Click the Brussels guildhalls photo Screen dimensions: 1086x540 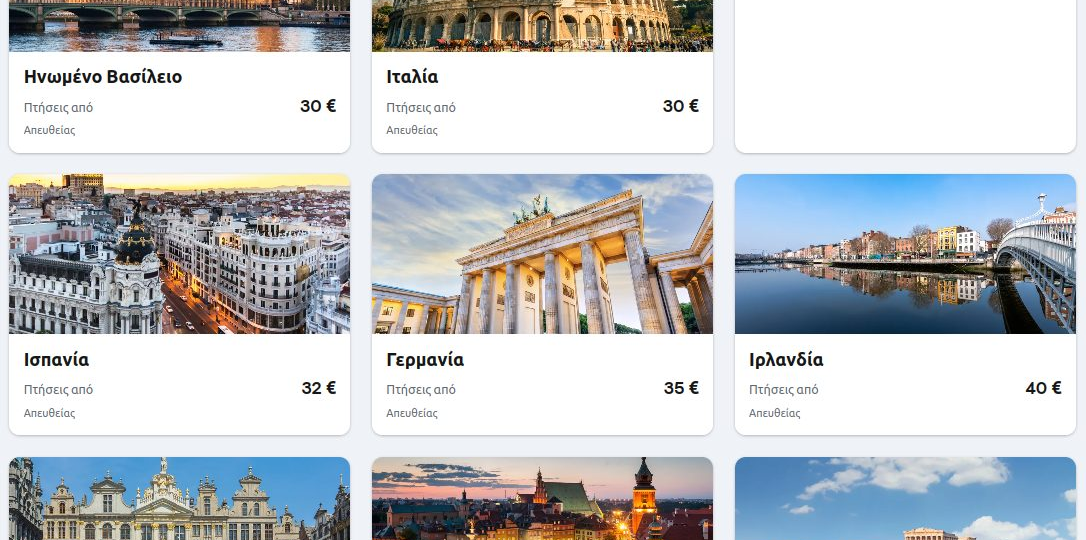coord(179,498)
